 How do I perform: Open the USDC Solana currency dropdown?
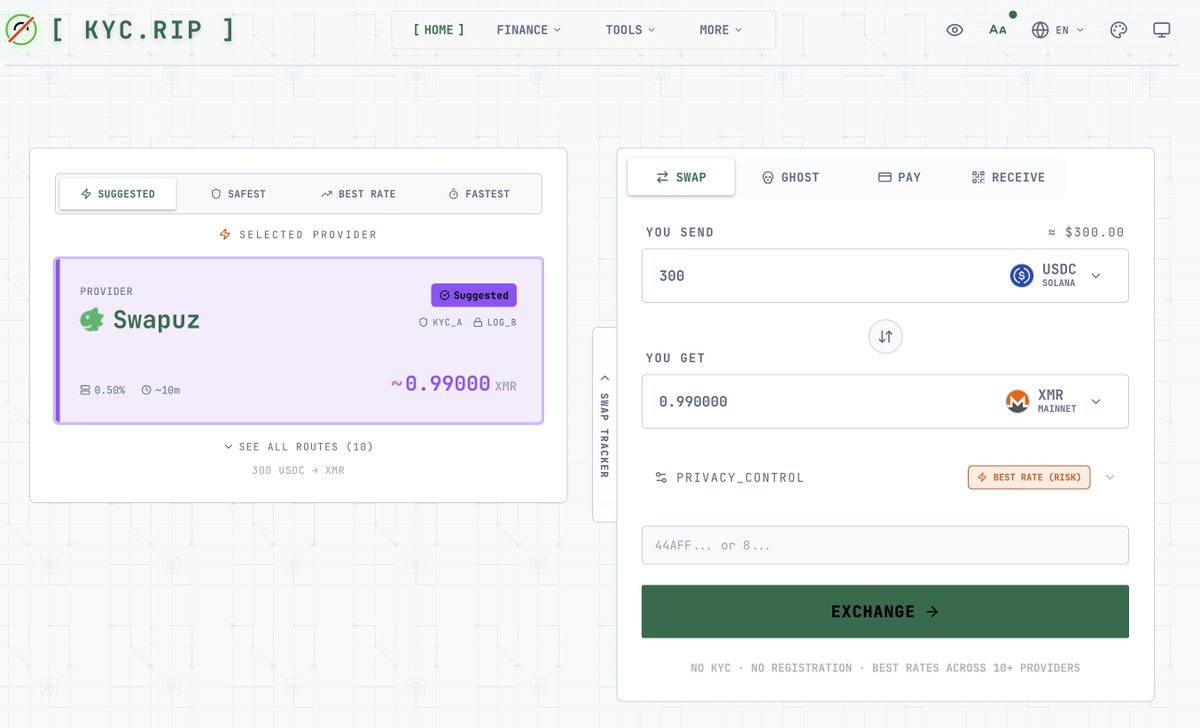1056,276
